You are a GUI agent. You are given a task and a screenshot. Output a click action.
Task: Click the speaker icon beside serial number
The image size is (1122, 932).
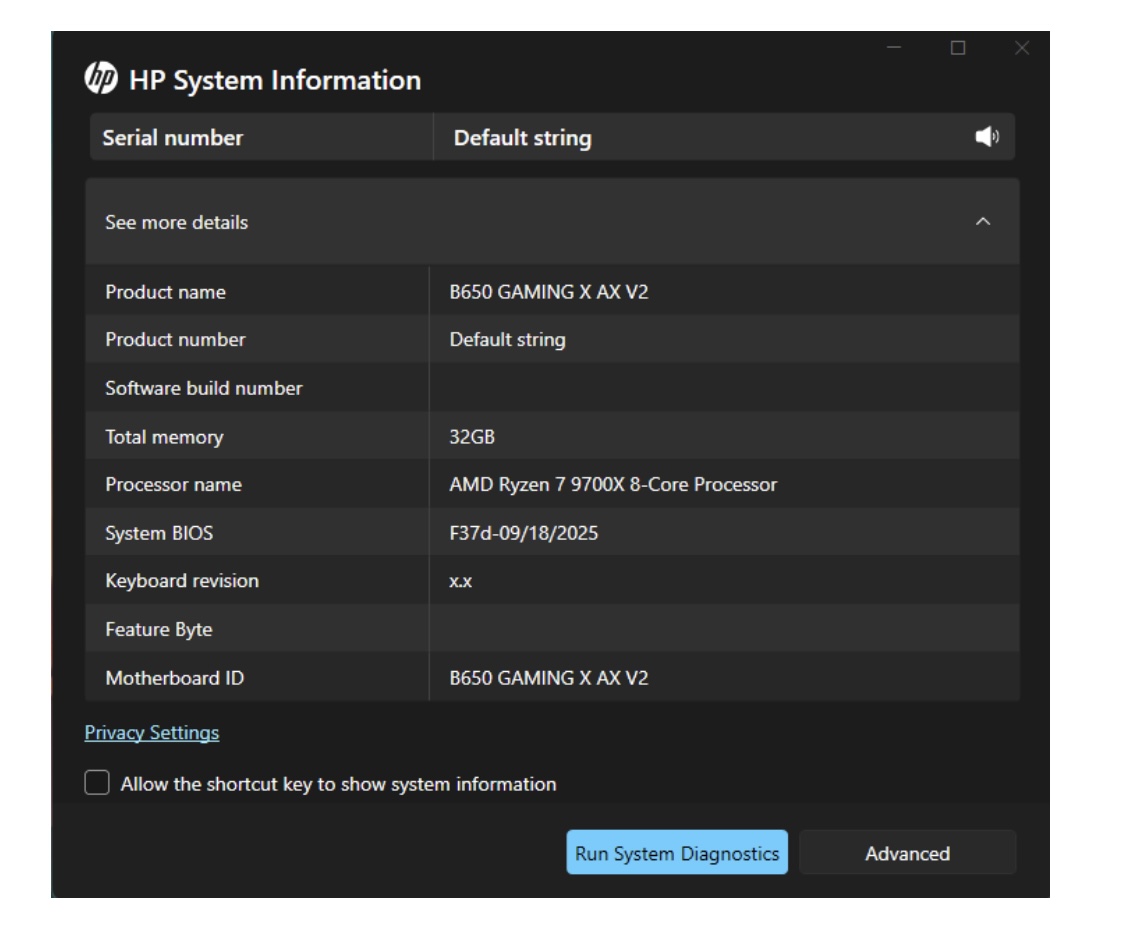987,137
